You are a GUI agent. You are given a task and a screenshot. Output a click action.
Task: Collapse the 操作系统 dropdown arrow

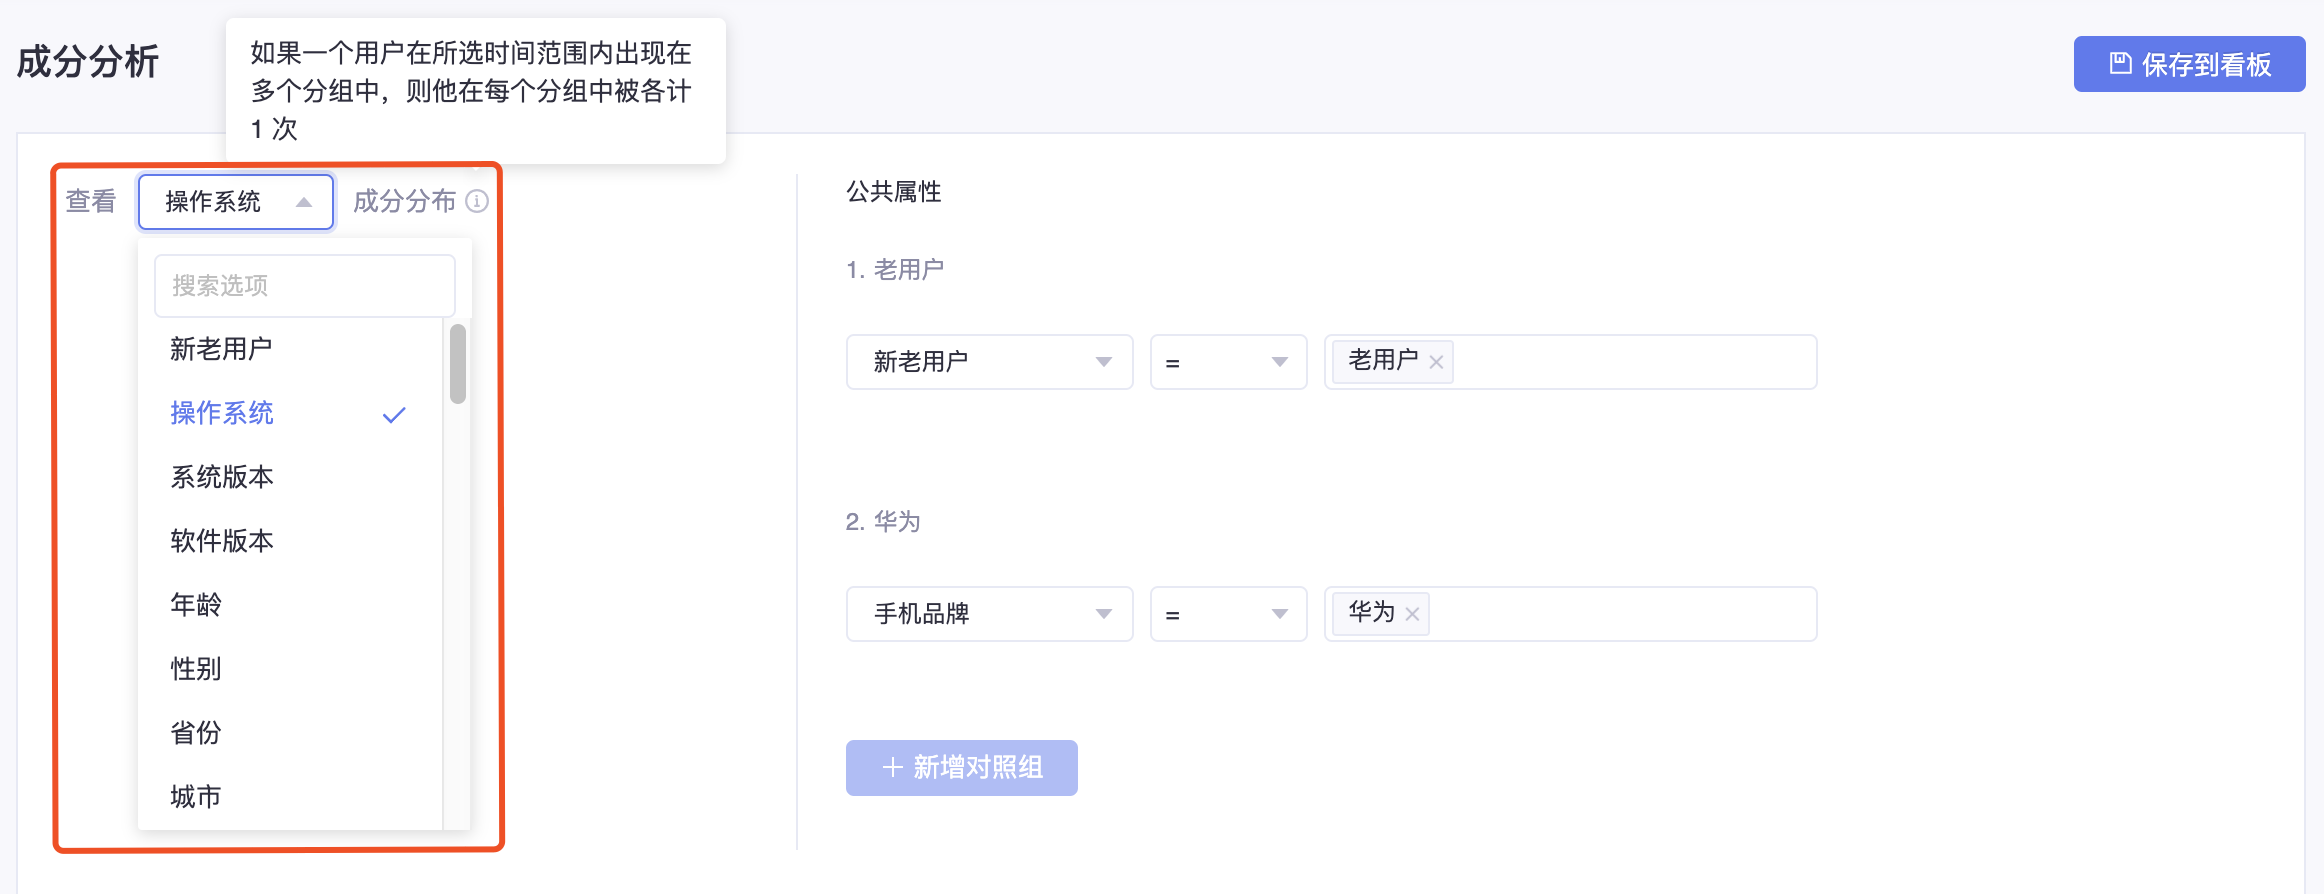click(x=304, y=202)
